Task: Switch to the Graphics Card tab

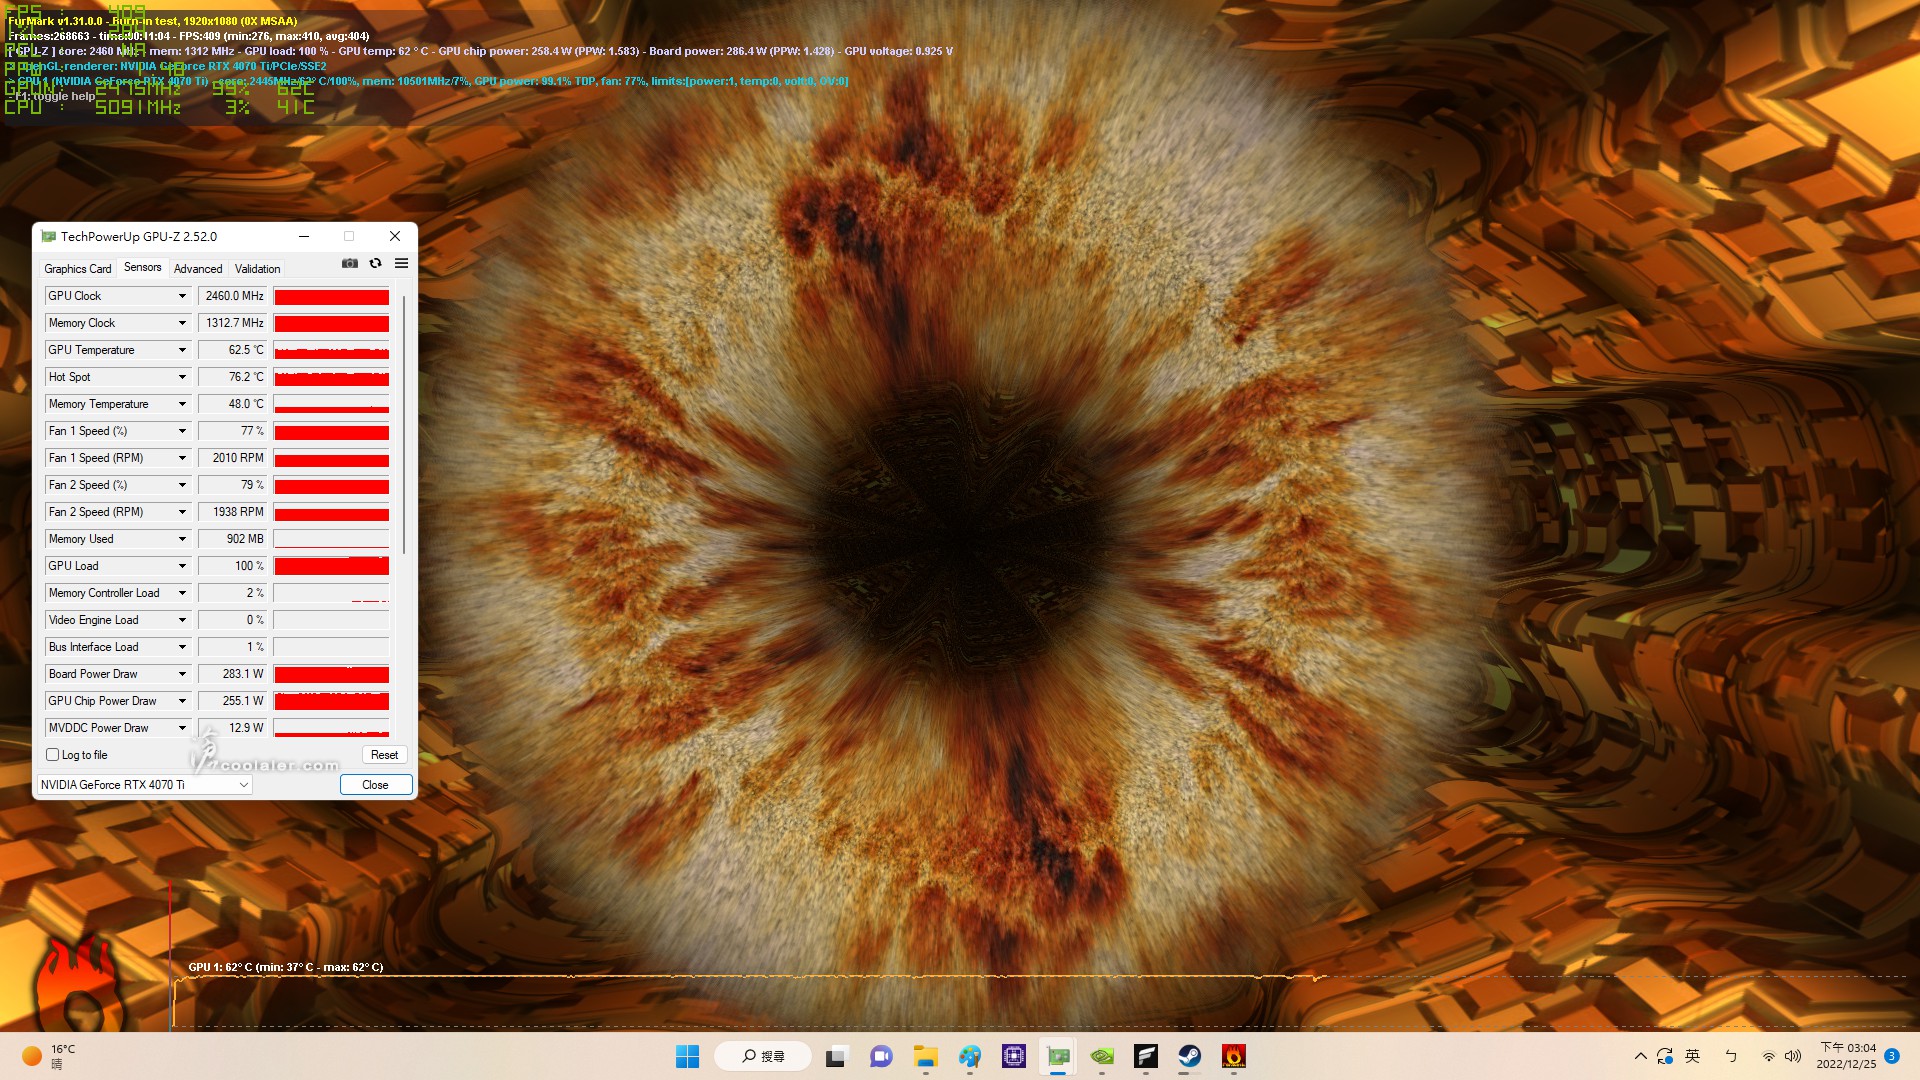Action: (78, 269)
